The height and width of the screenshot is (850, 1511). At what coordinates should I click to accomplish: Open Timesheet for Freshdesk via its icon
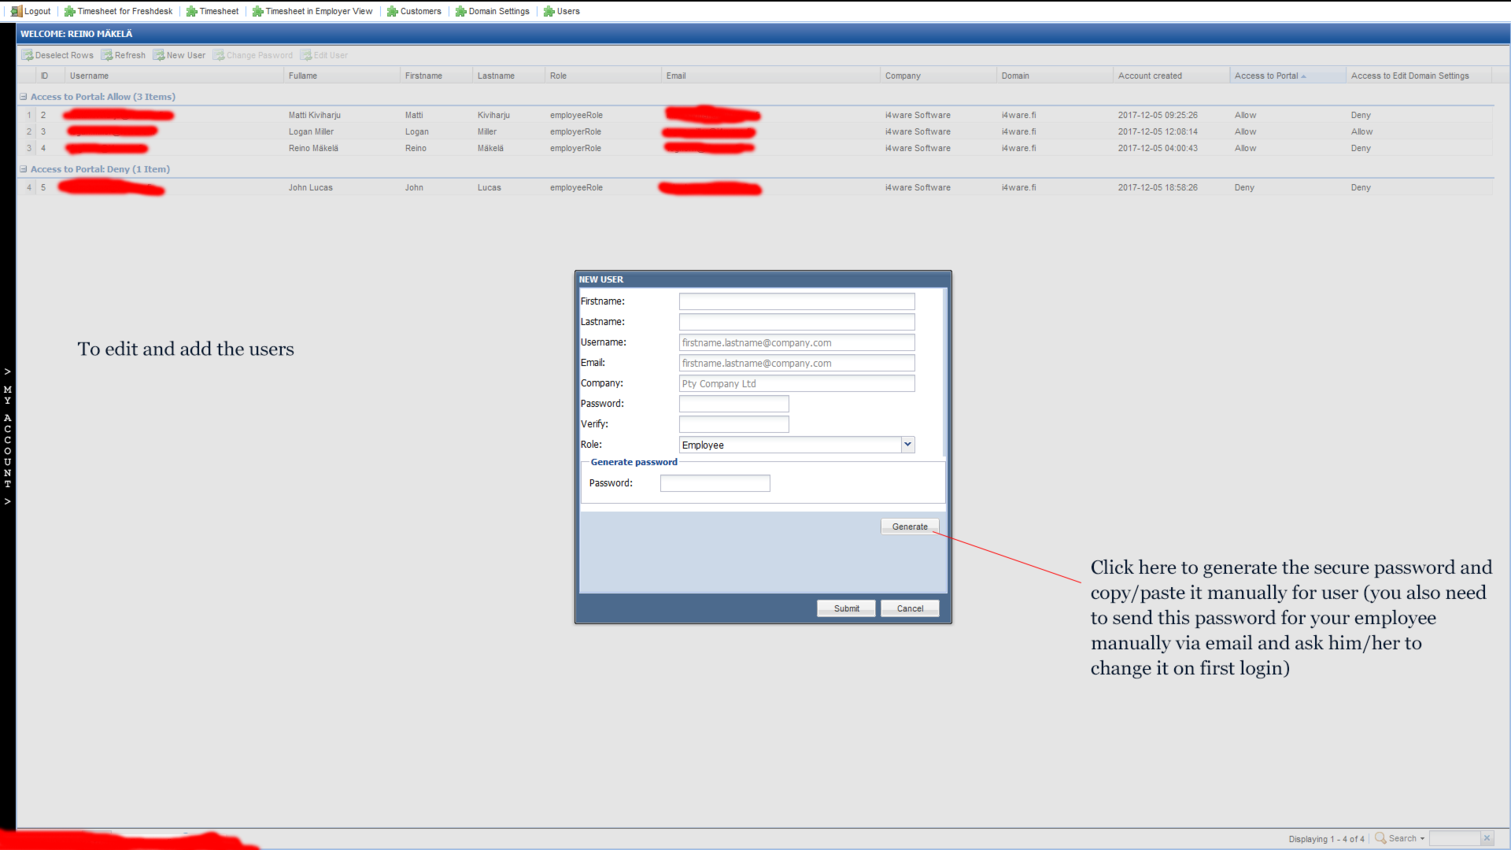pos(67,11)
